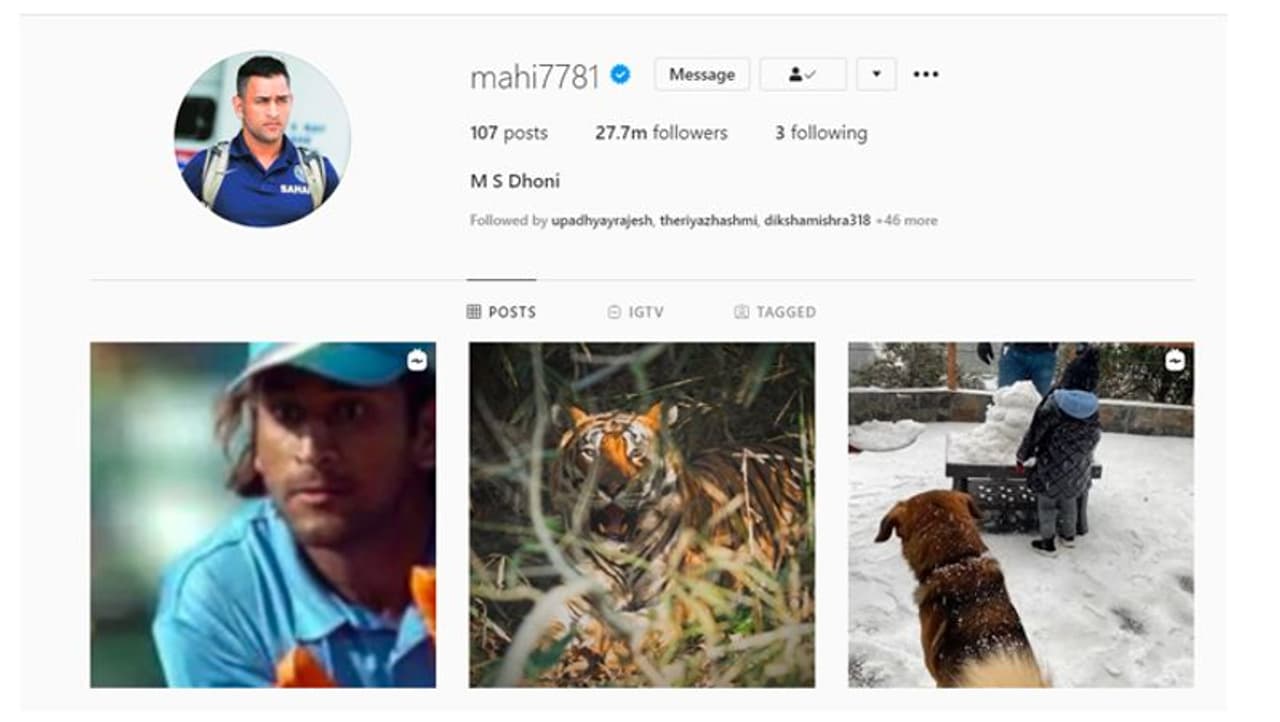This screenshot has width=1280, height=722.
Task: Click IGTV video icon on snow post
Action: (x=1175, y=361)
